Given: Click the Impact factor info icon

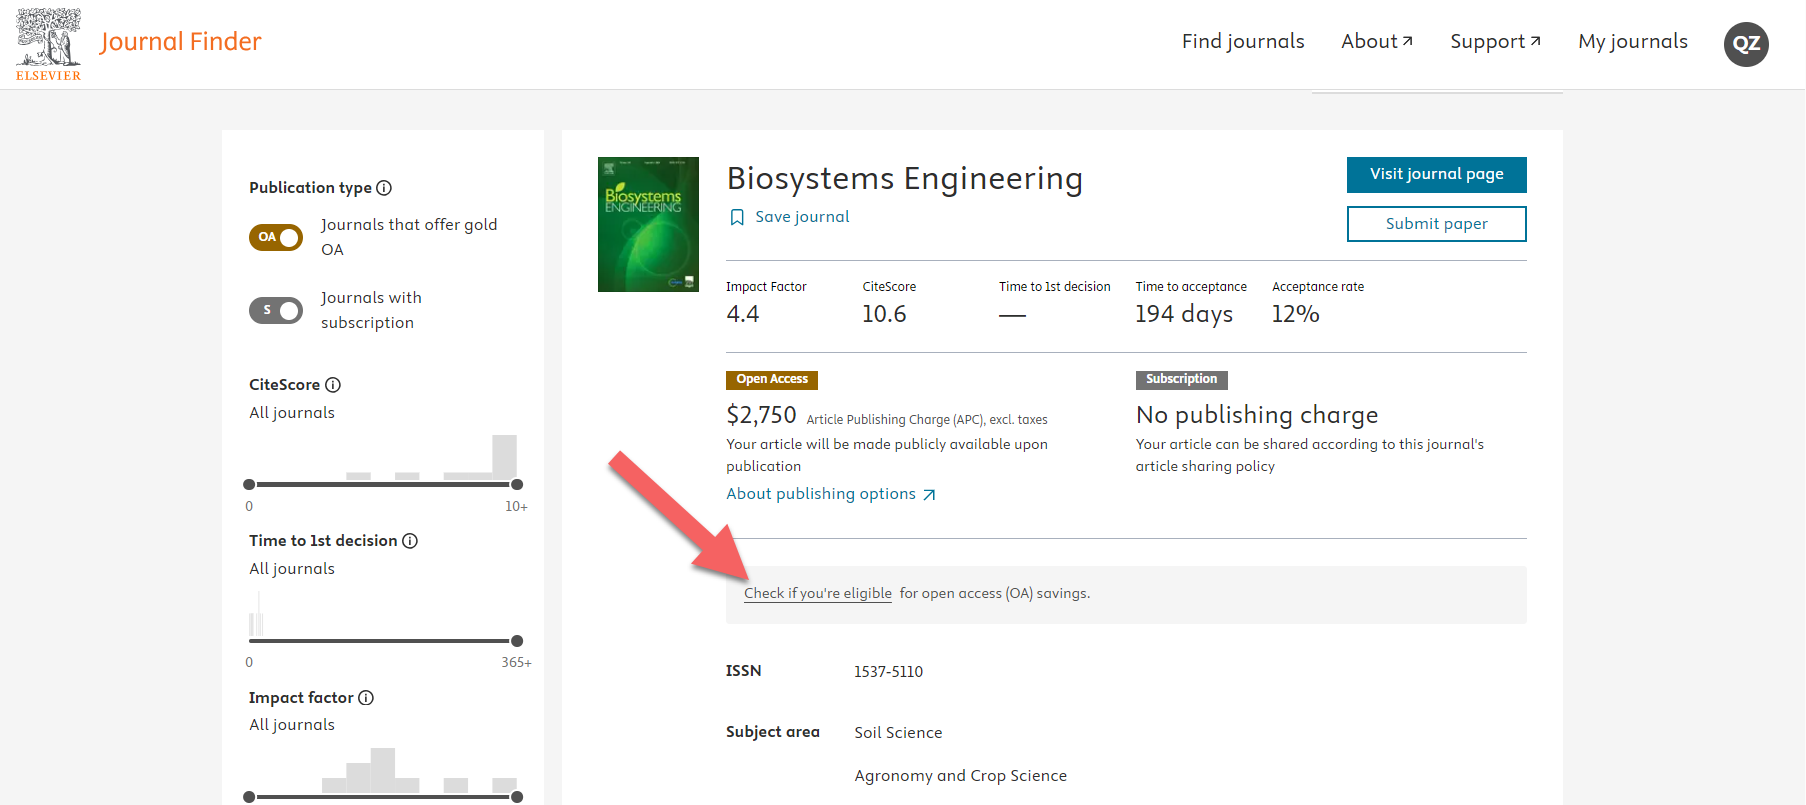Looking at the screenshot, I should 366,698.
